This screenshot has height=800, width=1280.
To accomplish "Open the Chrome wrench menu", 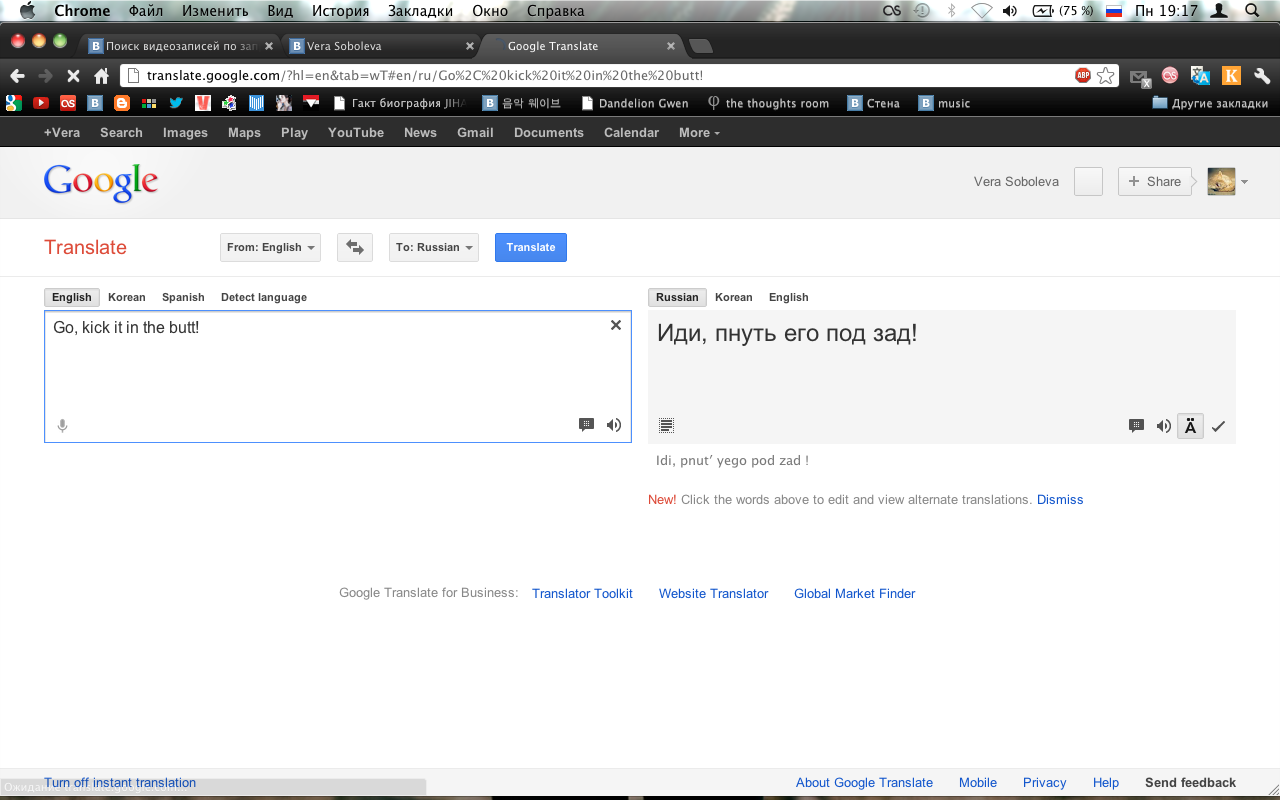I will pyautogui.click(x=1262, y=75).
